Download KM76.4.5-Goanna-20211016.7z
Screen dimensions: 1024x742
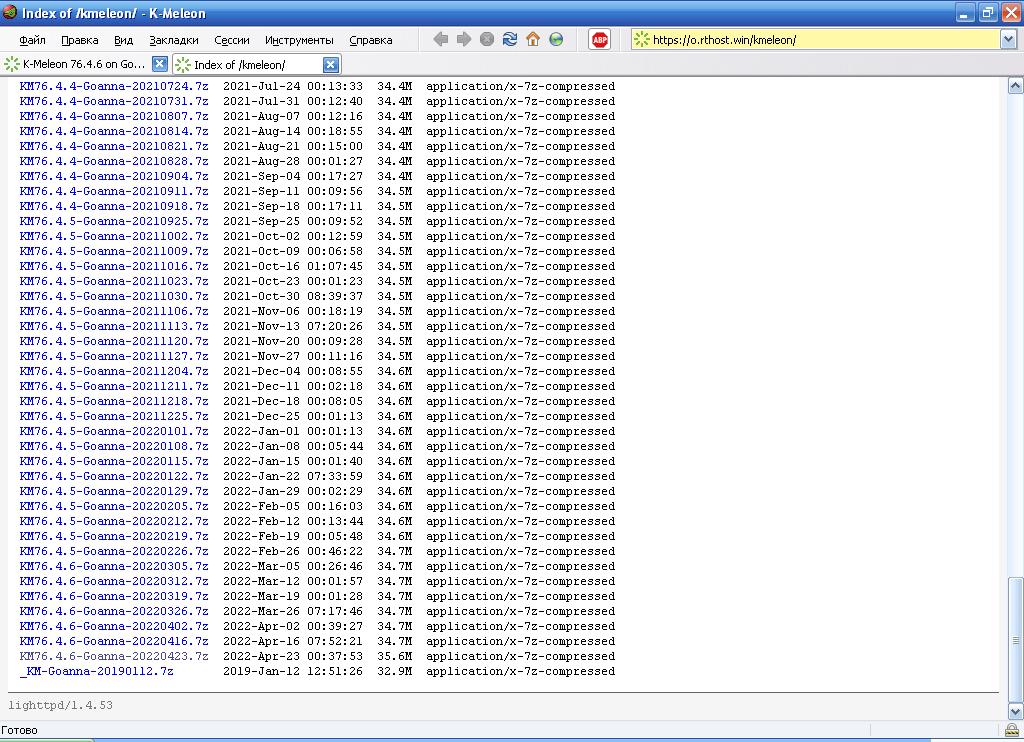click(114, 266)
